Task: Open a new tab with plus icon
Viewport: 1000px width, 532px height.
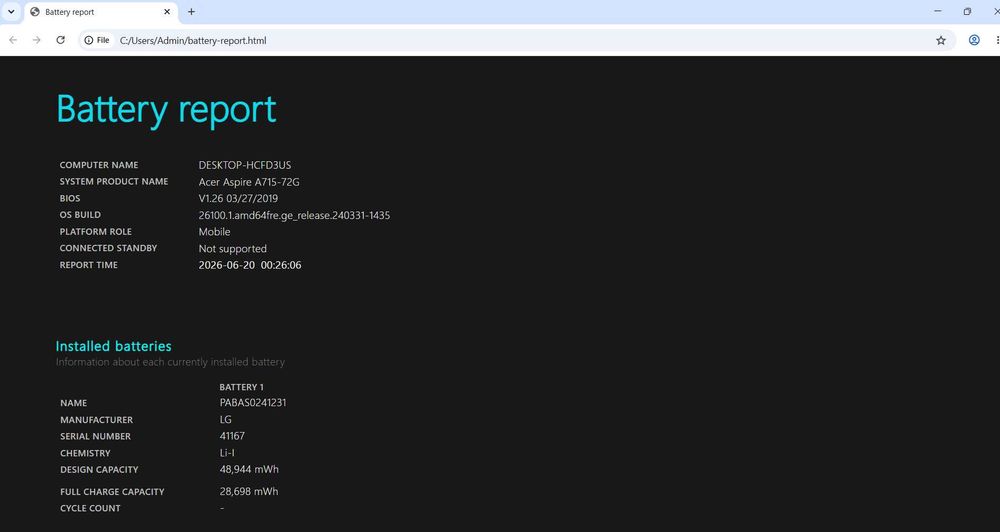Action: (x=191, y=11)
